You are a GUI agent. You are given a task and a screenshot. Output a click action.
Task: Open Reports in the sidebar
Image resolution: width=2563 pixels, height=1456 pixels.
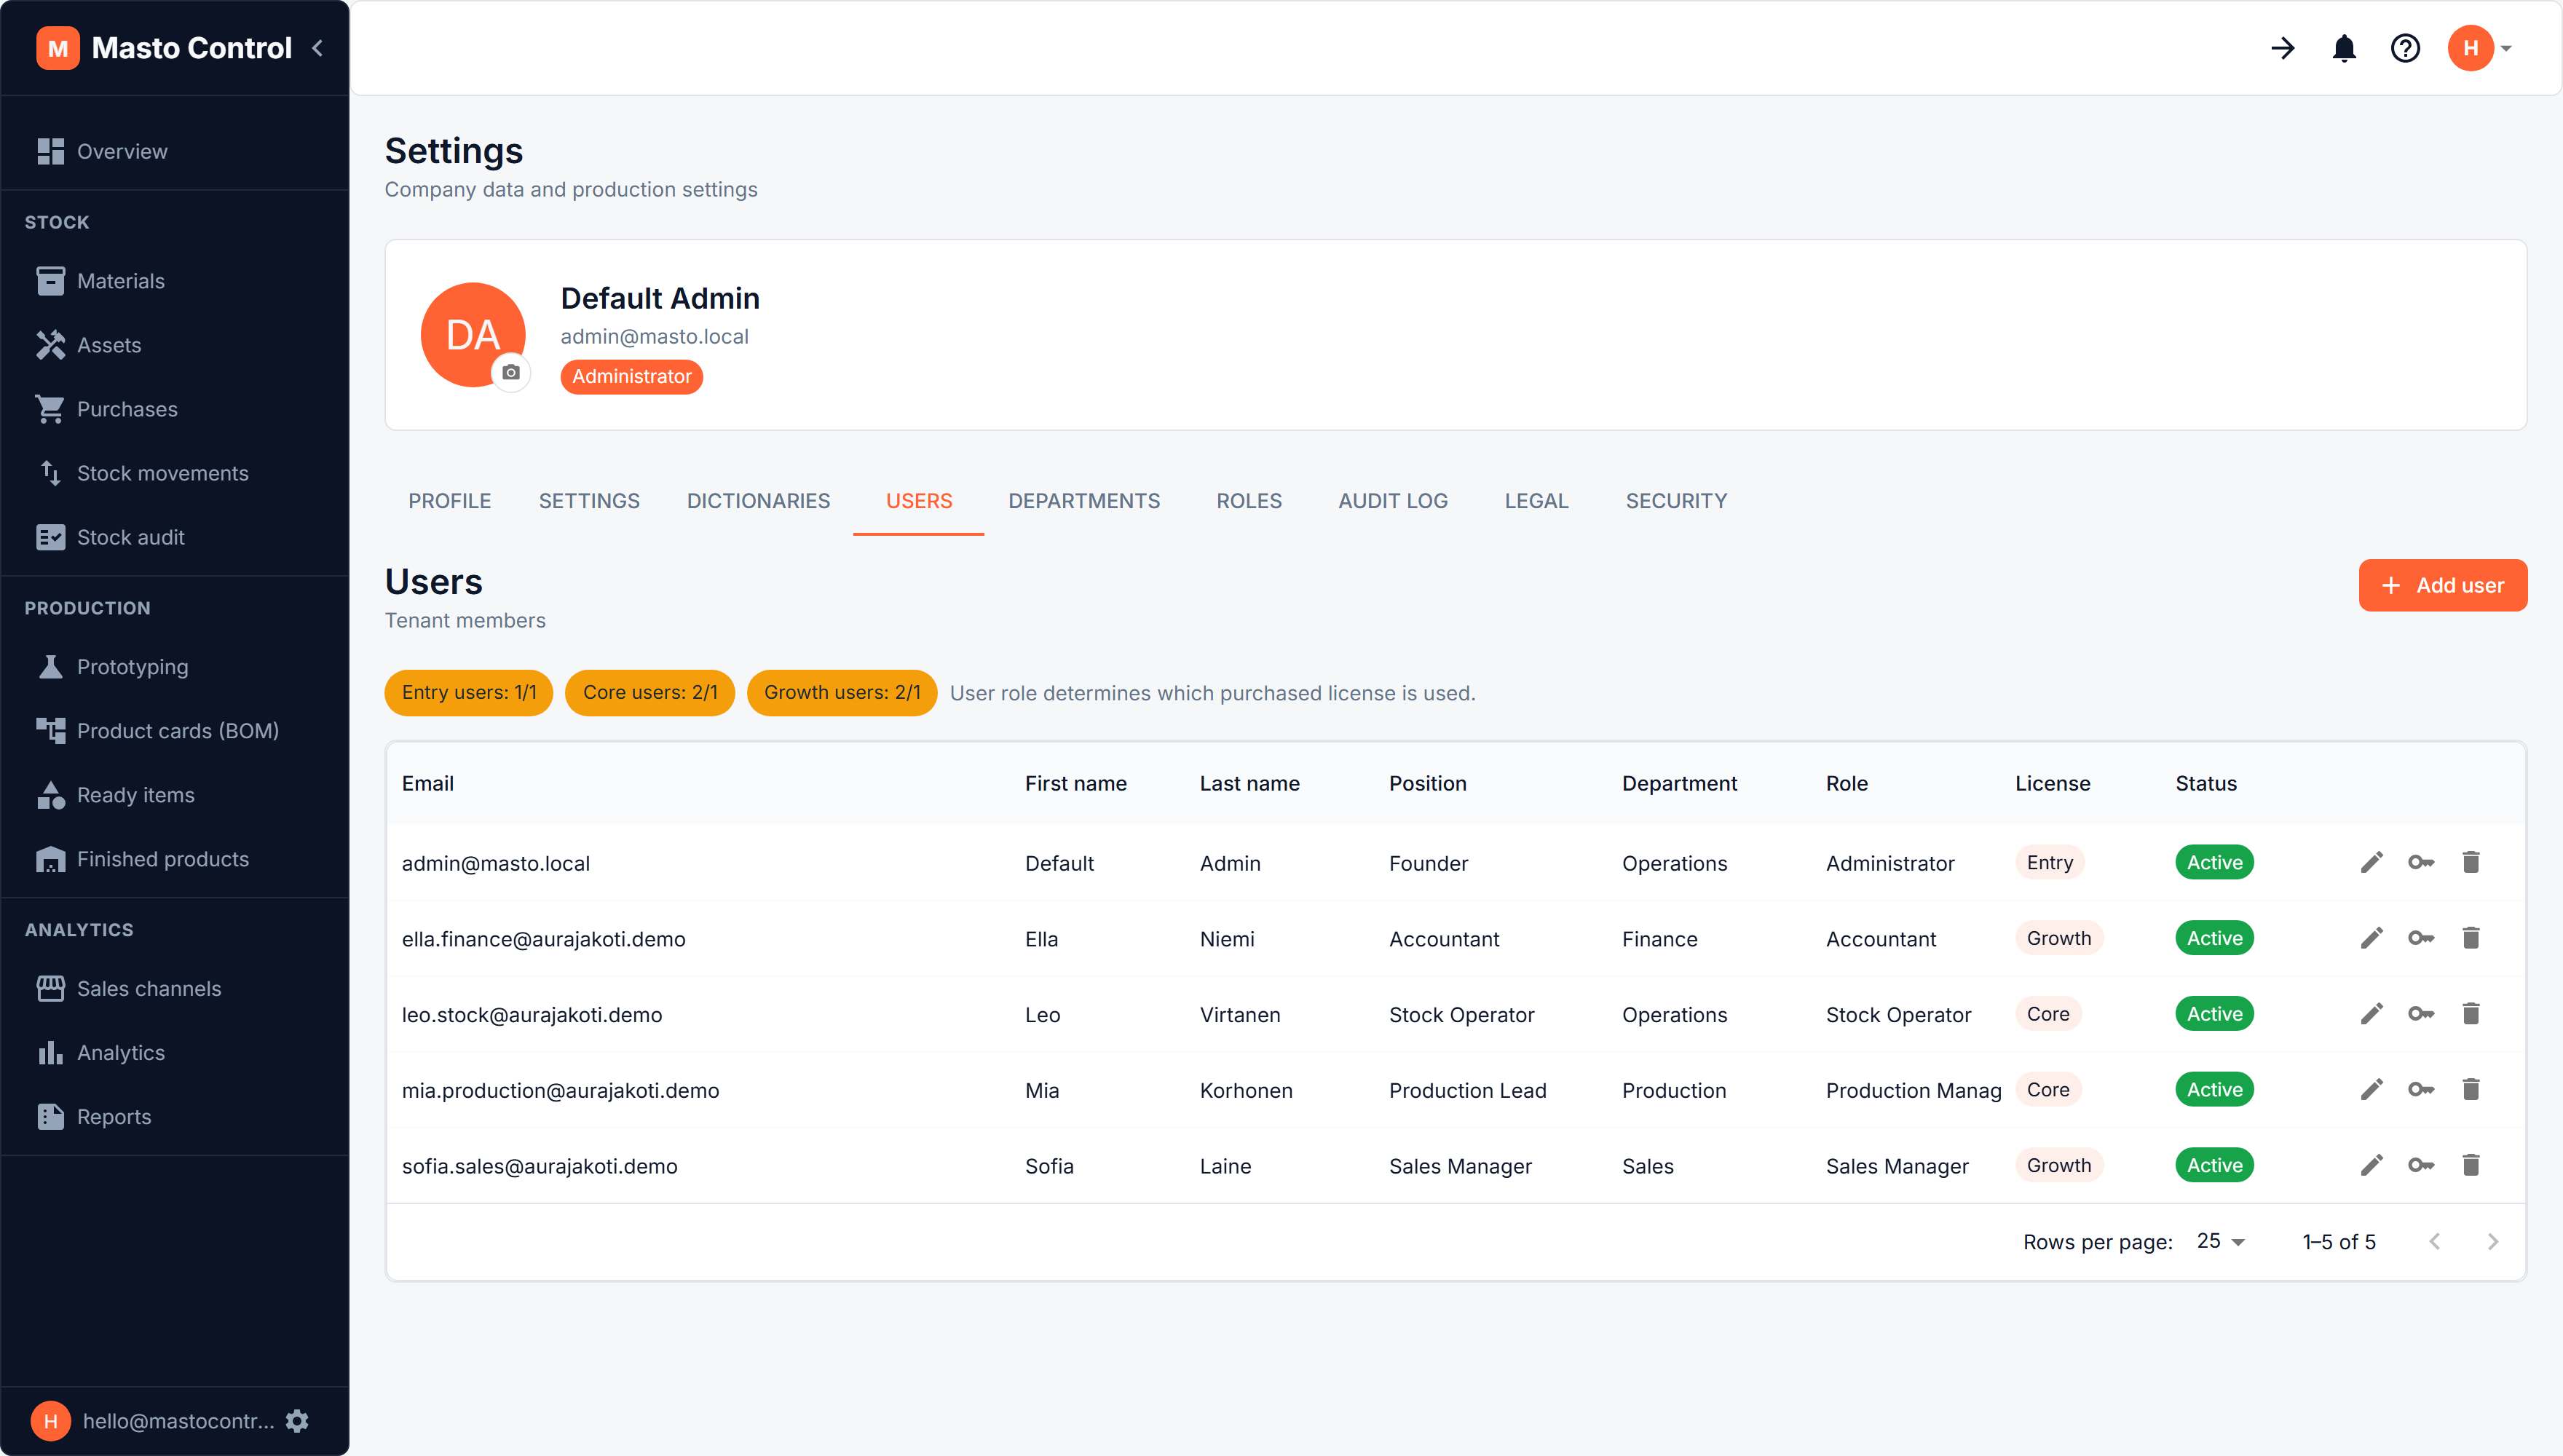(175, 1116)
